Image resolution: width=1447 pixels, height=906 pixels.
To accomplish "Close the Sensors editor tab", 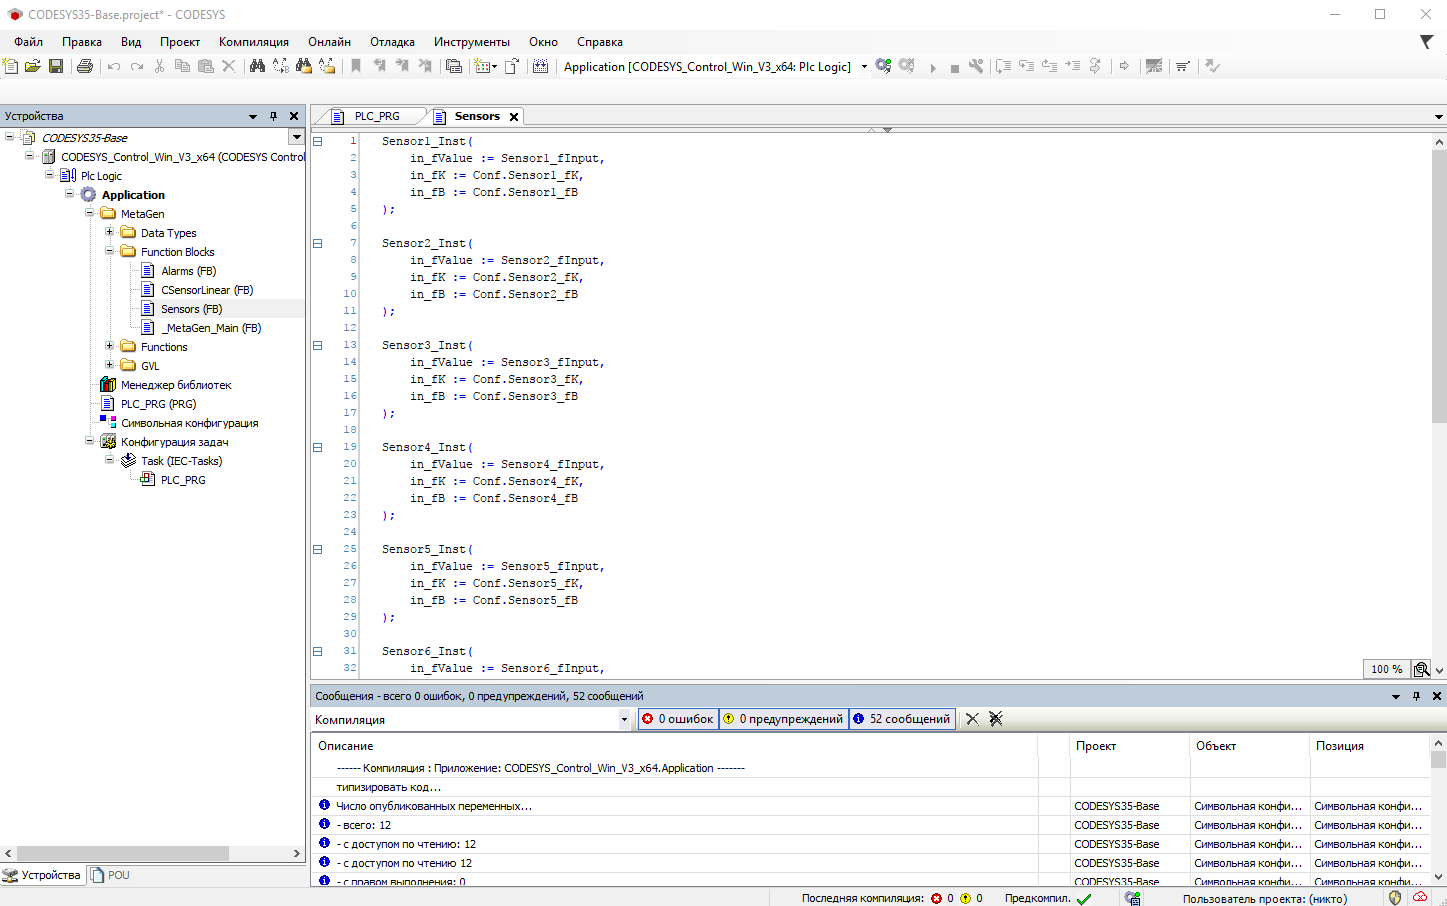I will 514,117.
